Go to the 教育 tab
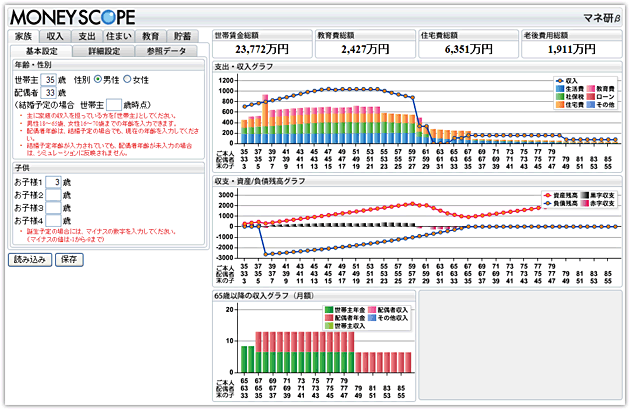 [x=150, y=37]
